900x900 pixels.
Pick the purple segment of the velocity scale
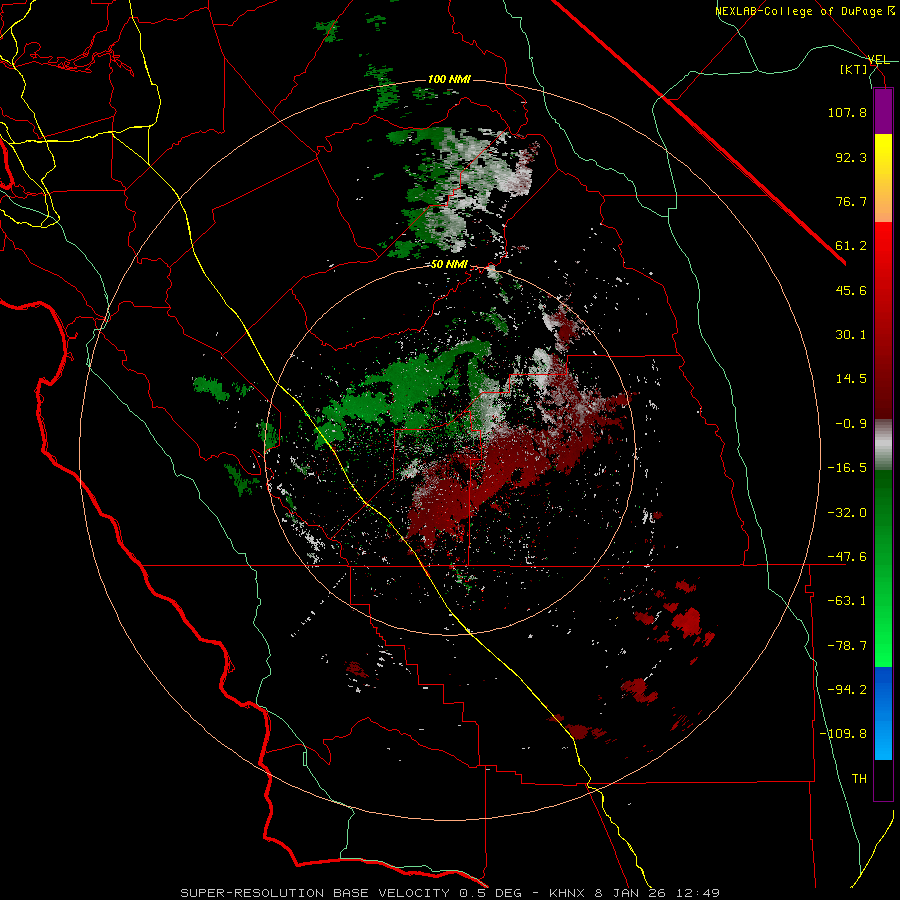[x=883, y=112]
